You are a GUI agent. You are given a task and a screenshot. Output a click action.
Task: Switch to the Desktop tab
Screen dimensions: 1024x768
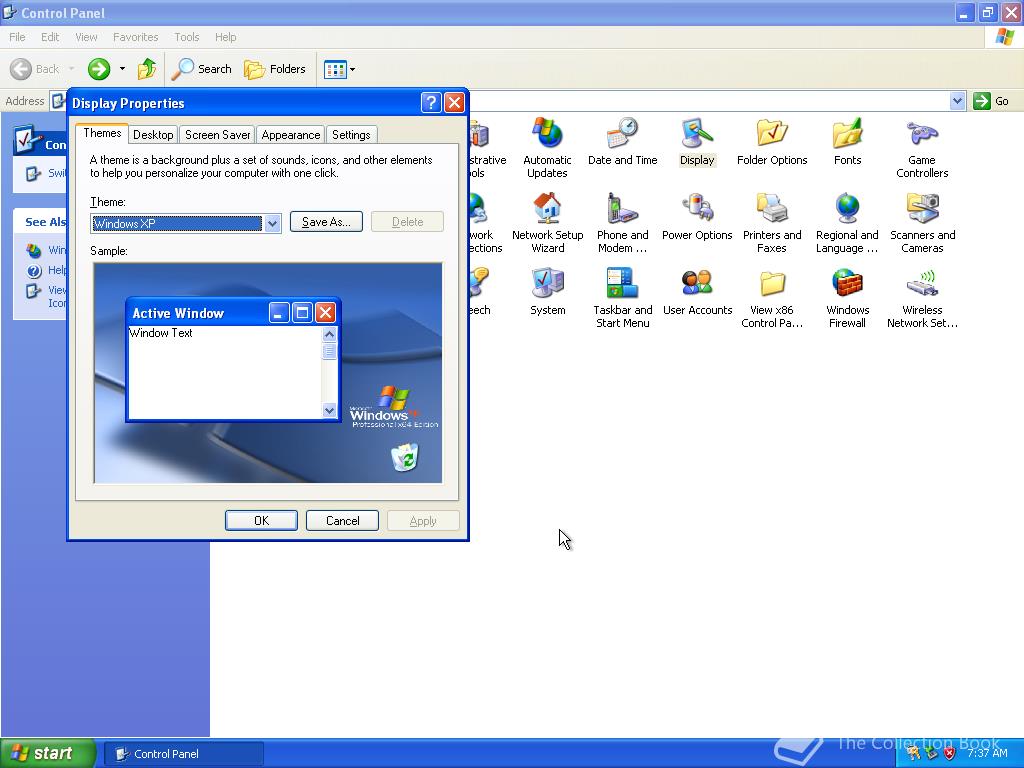[x=153, y=135]
